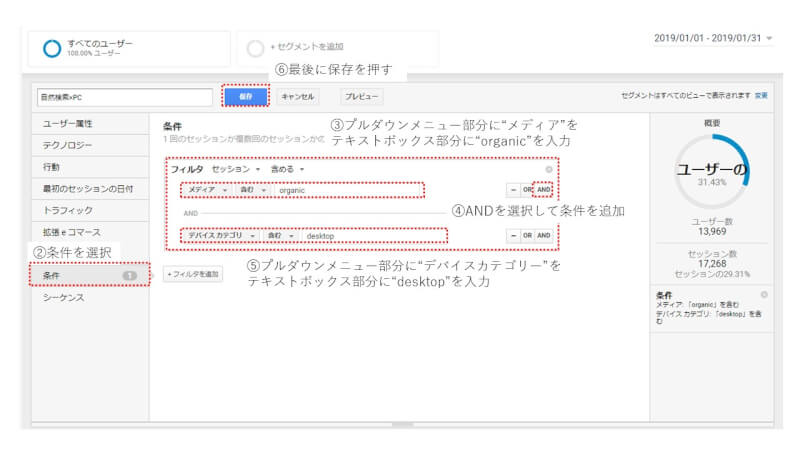Click the 31.43% user percentage text

[x=712, y=183]
